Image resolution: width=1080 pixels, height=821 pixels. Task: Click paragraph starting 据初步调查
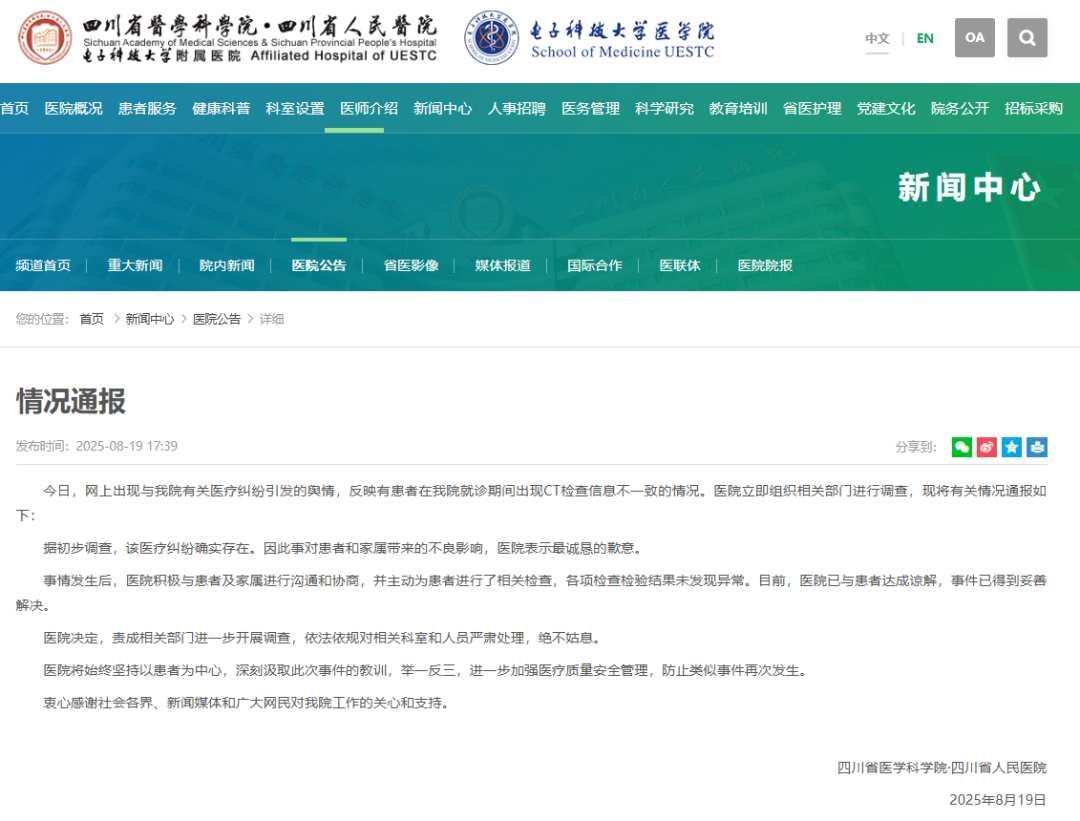pyautogui.click(x=344, y=548)
